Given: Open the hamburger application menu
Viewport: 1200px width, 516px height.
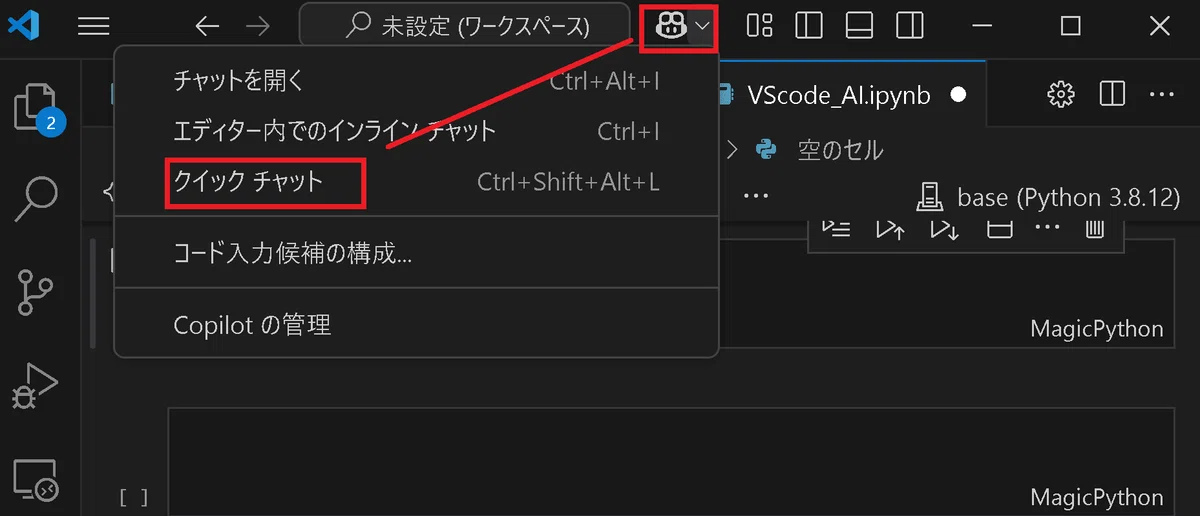Looking at the screenshot, I should pyautogui.click(x=93, y=27).
